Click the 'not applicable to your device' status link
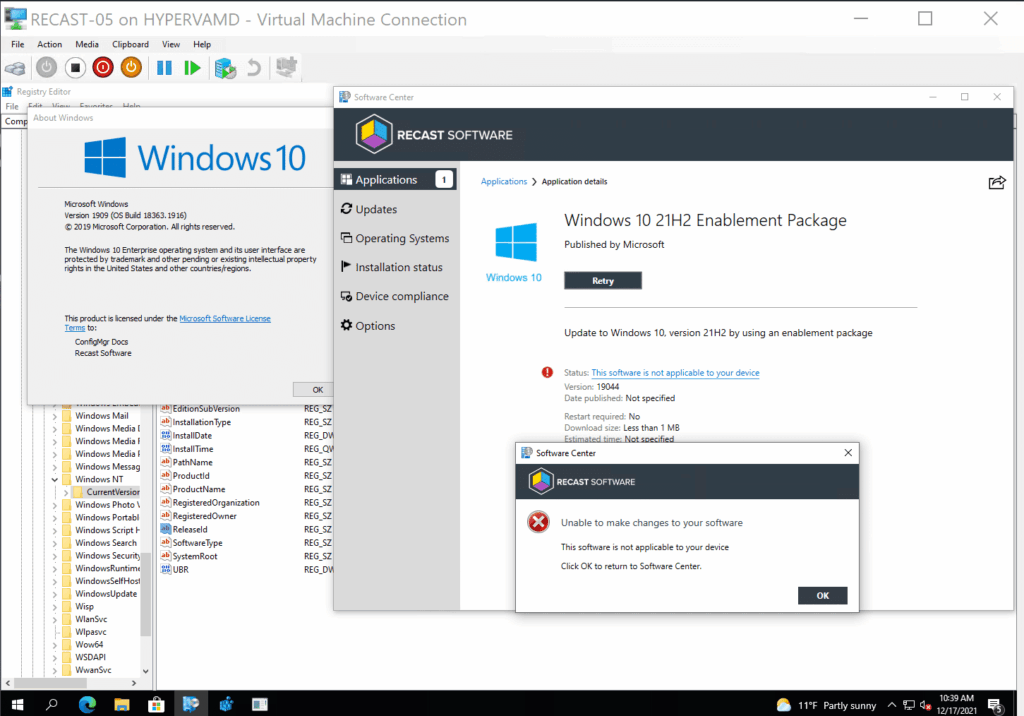The image size is (1024, 716). (675, 372)
